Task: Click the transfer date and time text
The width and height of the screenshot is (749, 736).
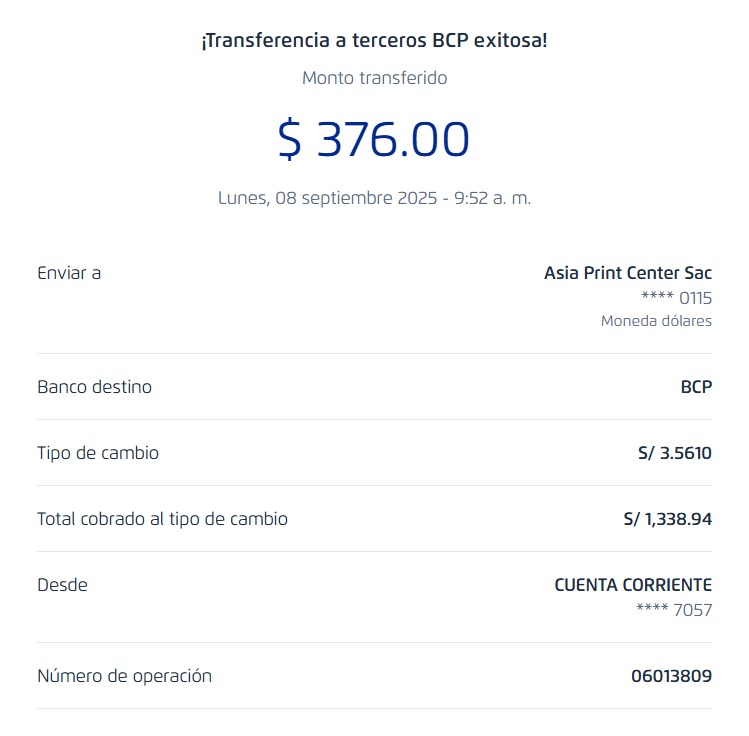Action: [x=374, y=198]
